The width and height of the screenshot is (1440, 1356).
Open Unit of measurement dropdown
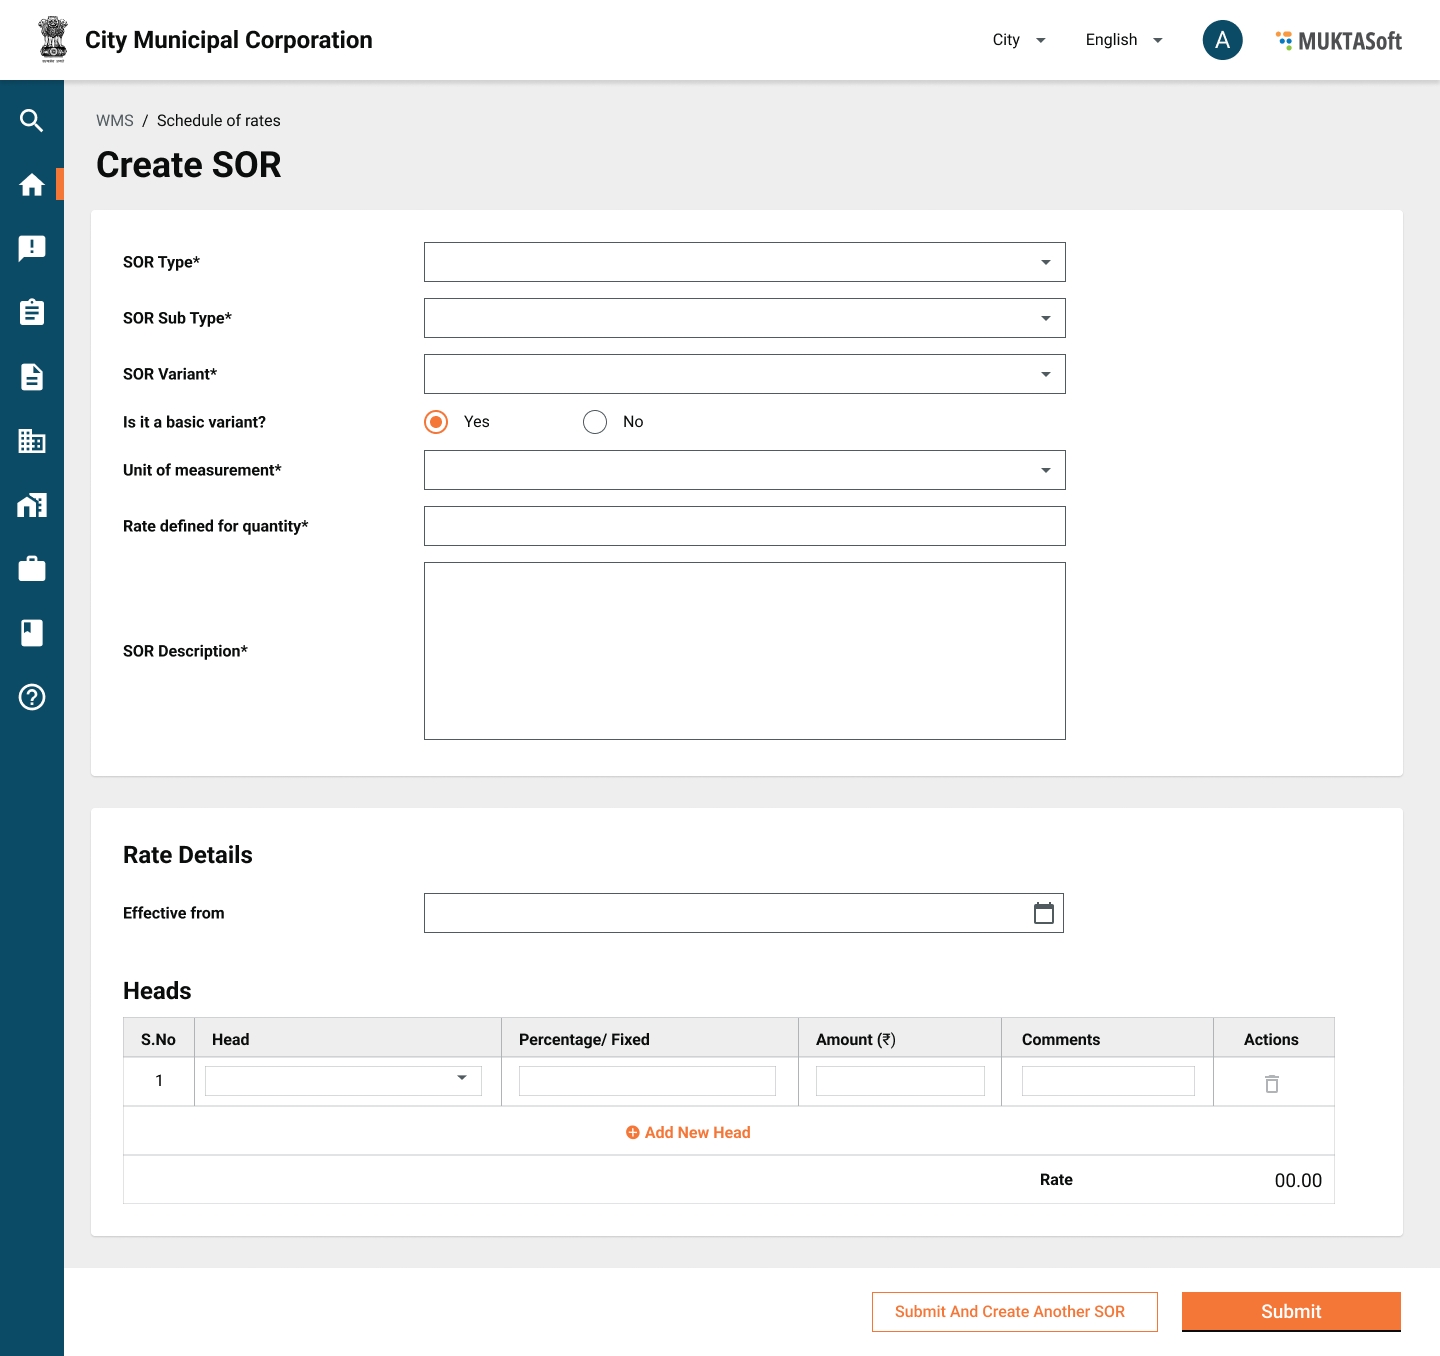tap(744, 470)
